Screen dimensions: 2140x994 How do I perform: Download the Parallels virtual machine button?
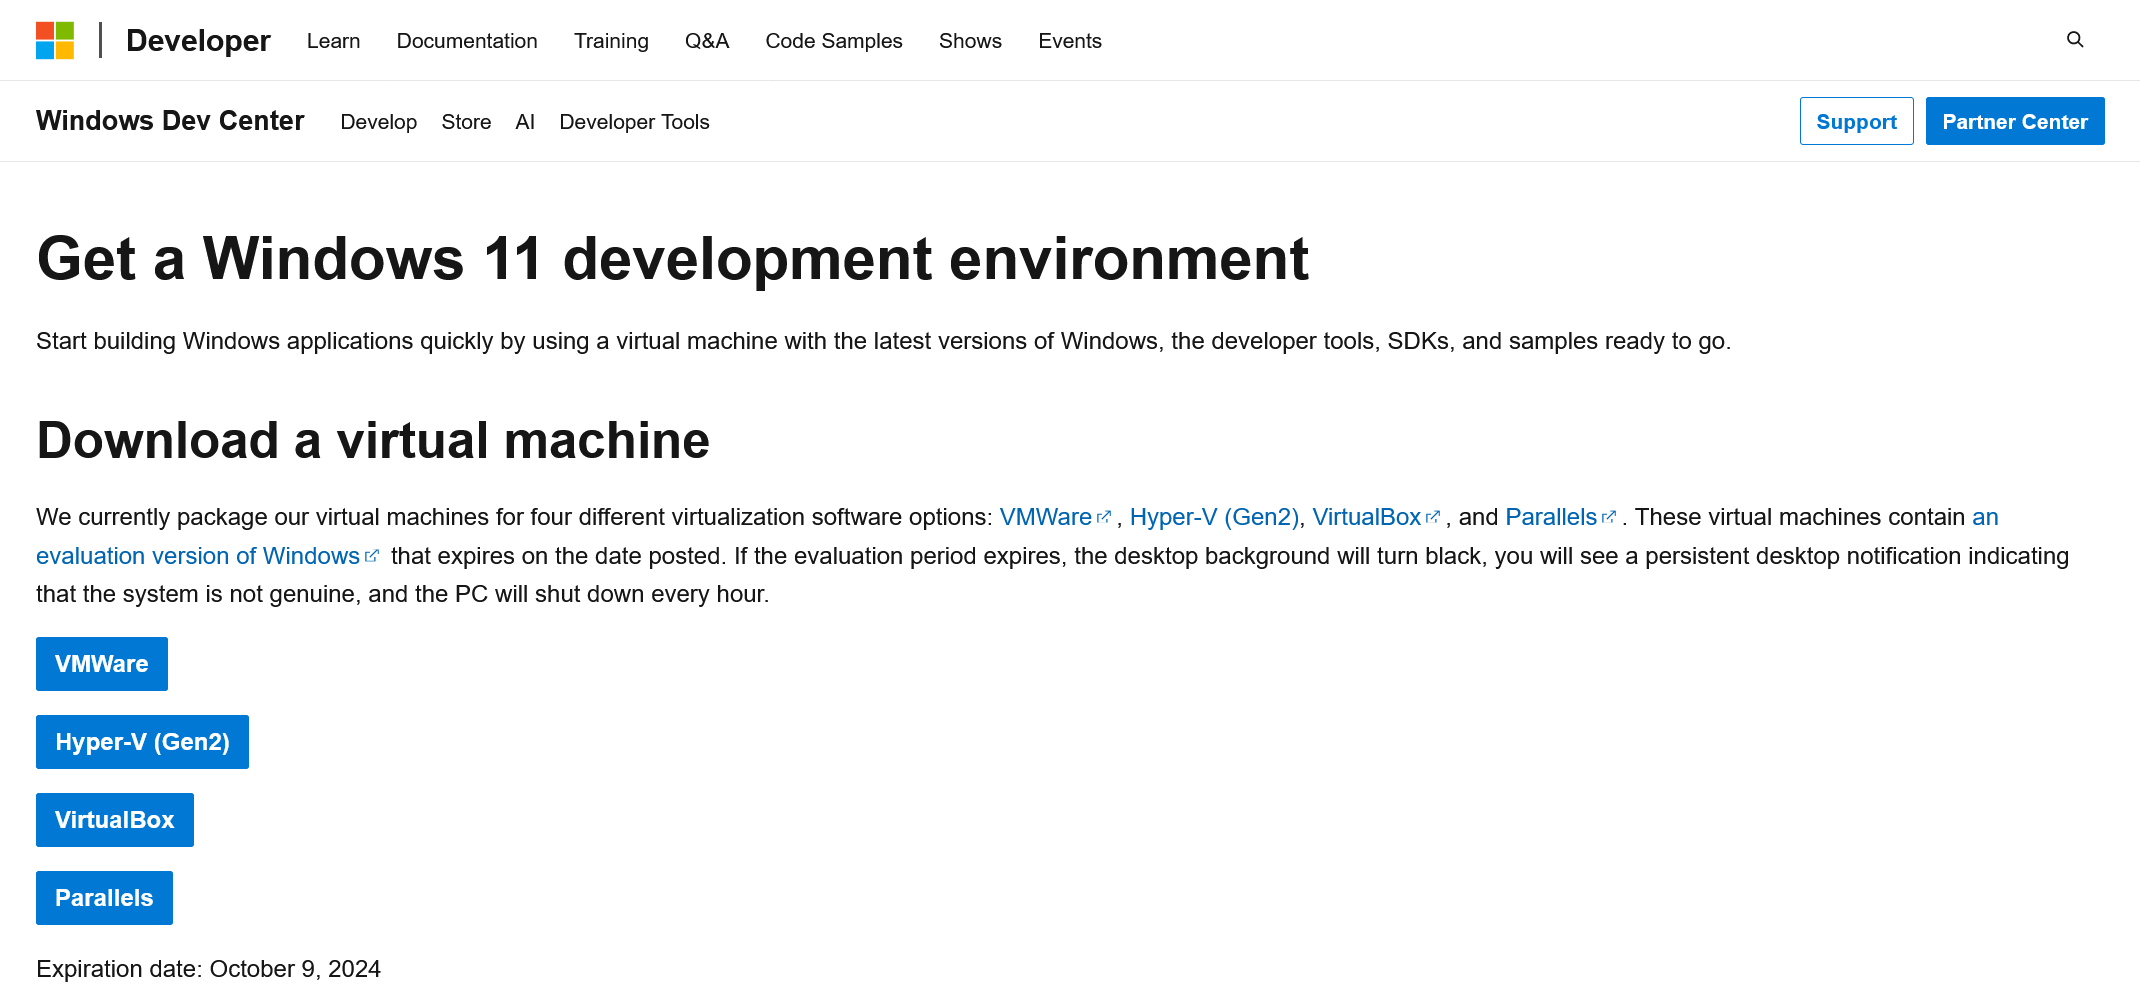point(104,898)
